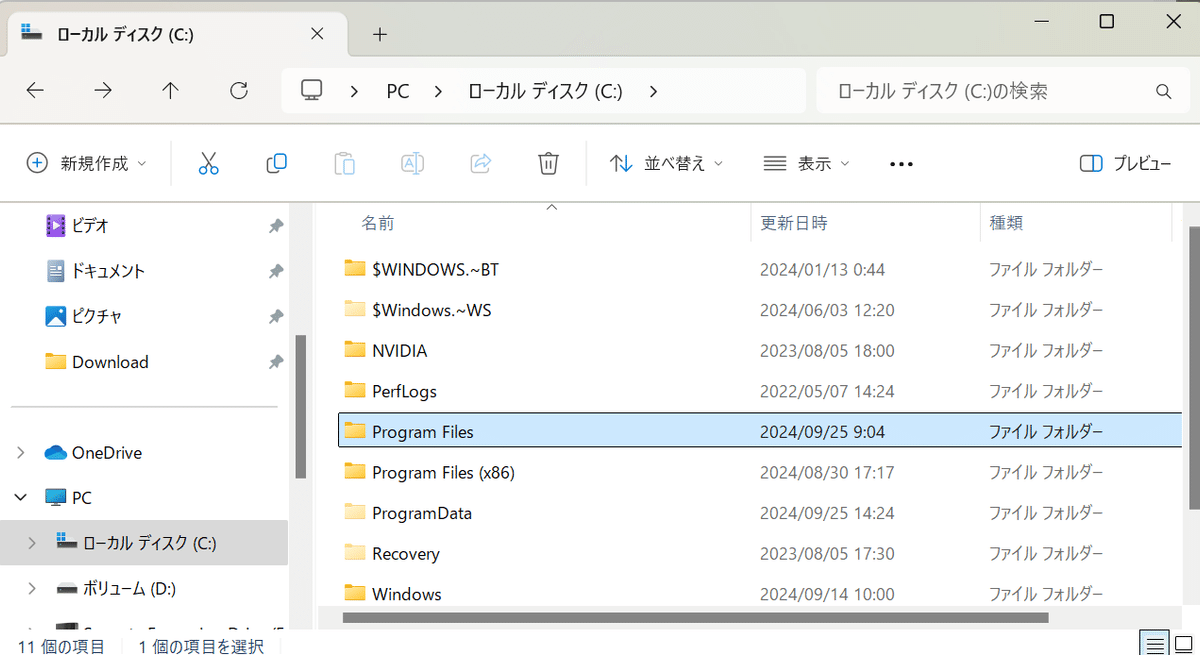1200x655 pixels.
Task: Click the NVIDIA folder icon
Action: coord(355,349)
